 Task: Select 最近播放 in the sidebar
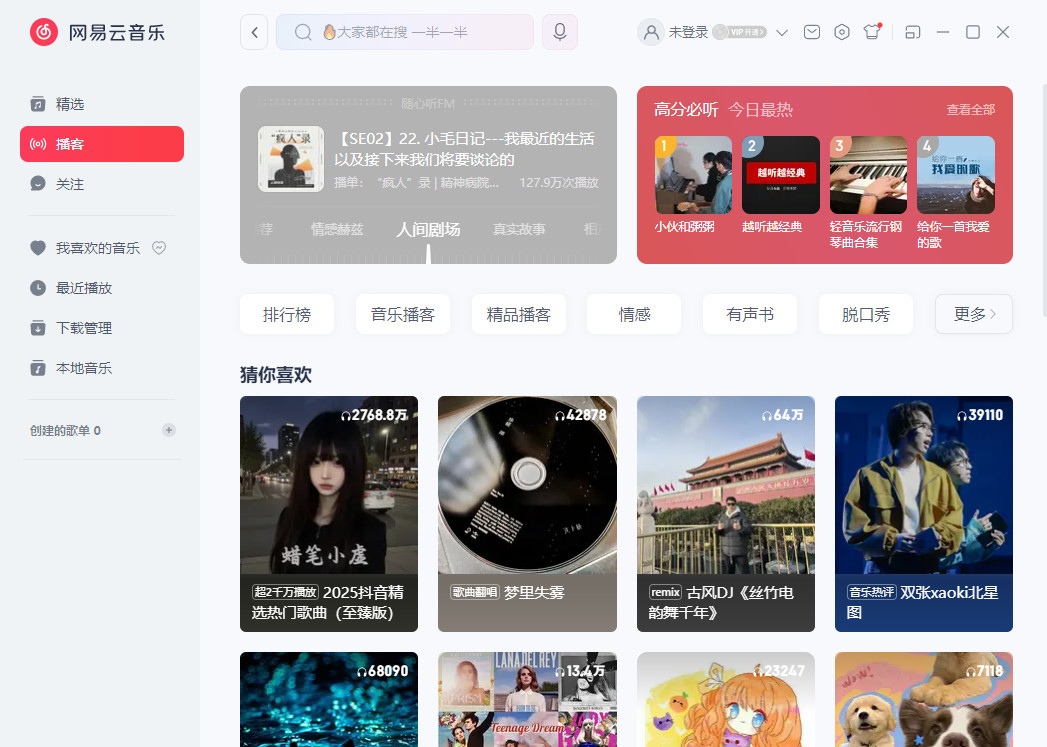coord(84,288)
